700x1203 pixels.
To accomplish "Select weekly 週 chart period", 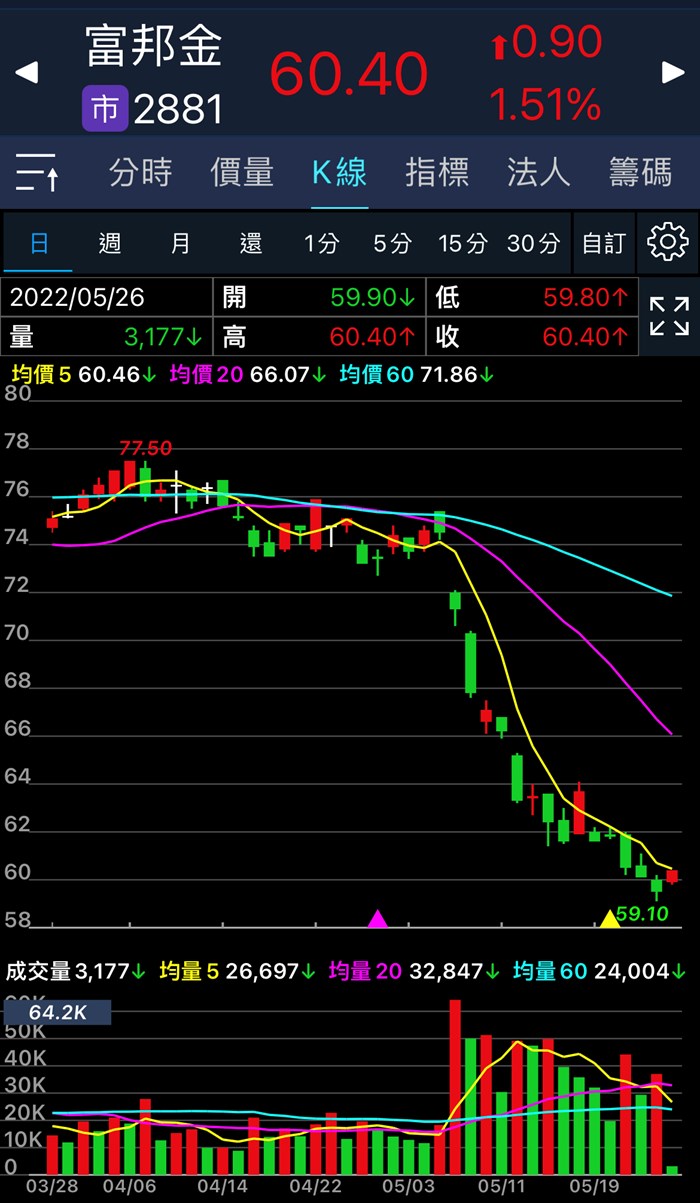I will [110, 243].
